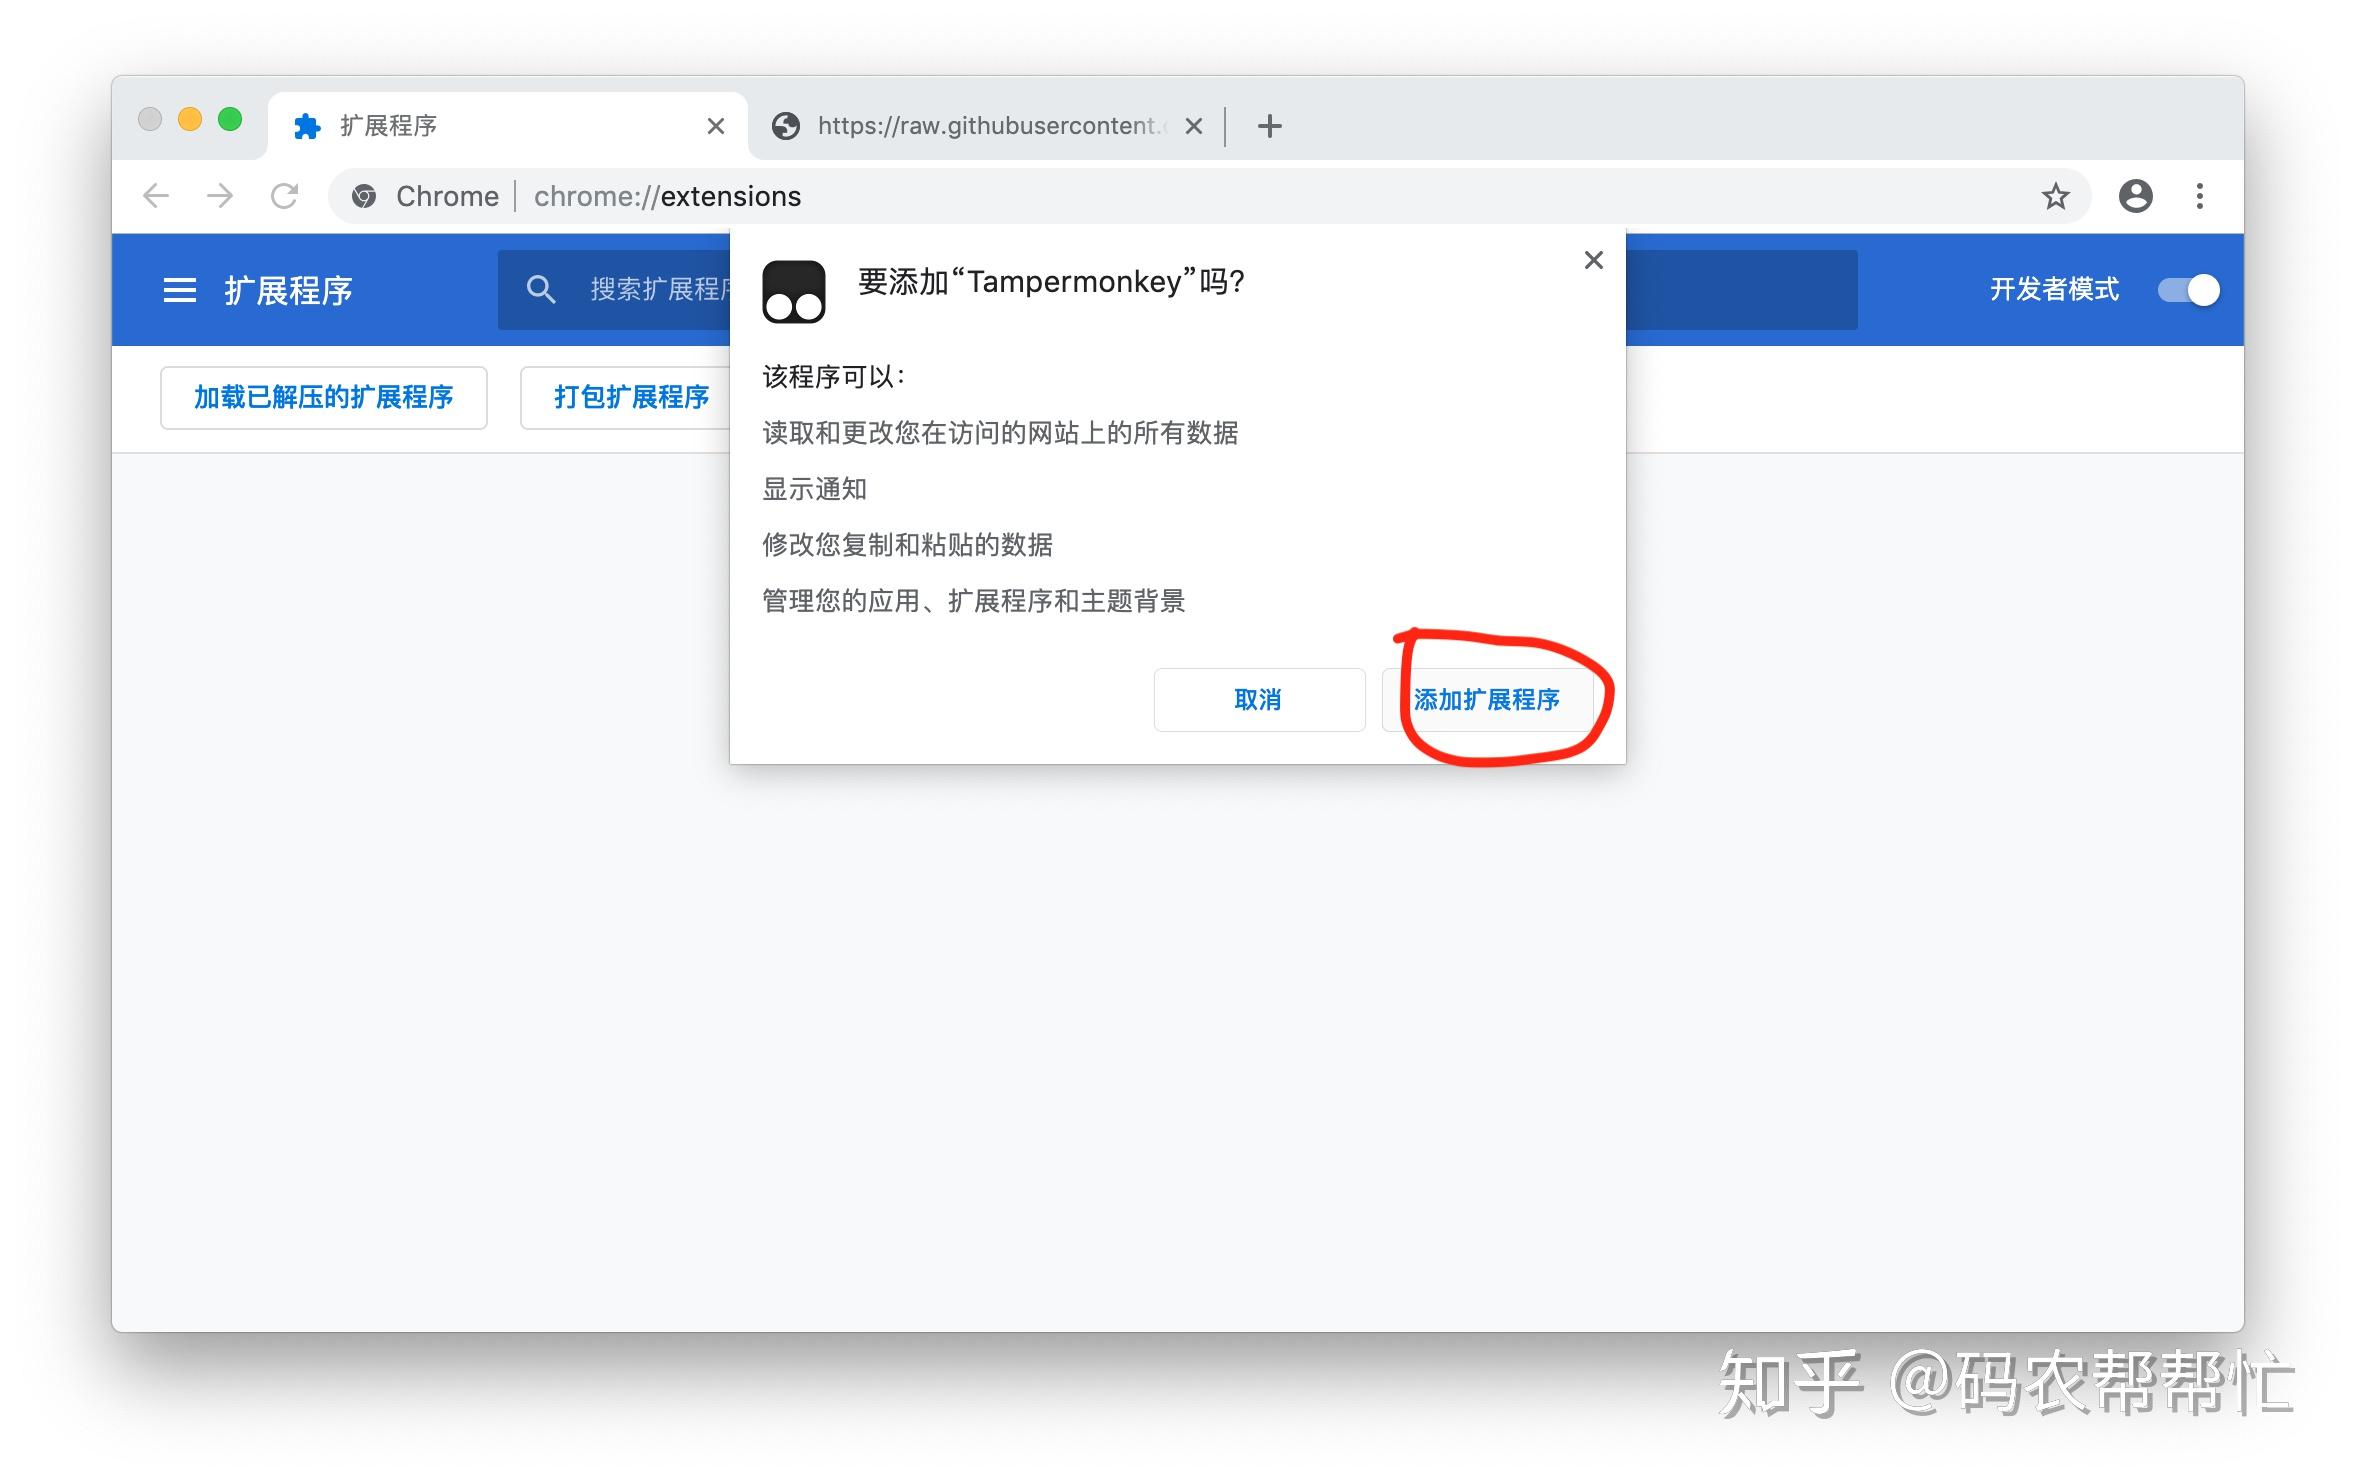
Task: Reload the current page
Action: [285, 196]
